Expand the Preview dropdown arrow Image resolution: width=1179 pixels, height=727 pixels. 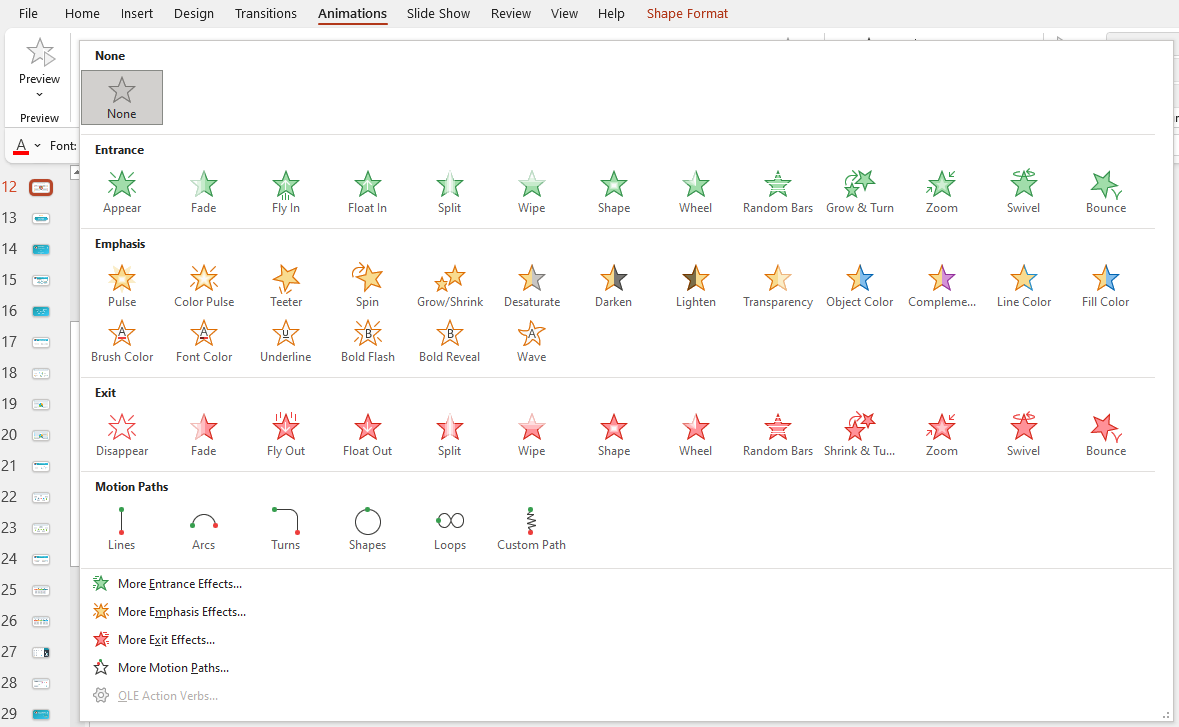click(40, 95)
